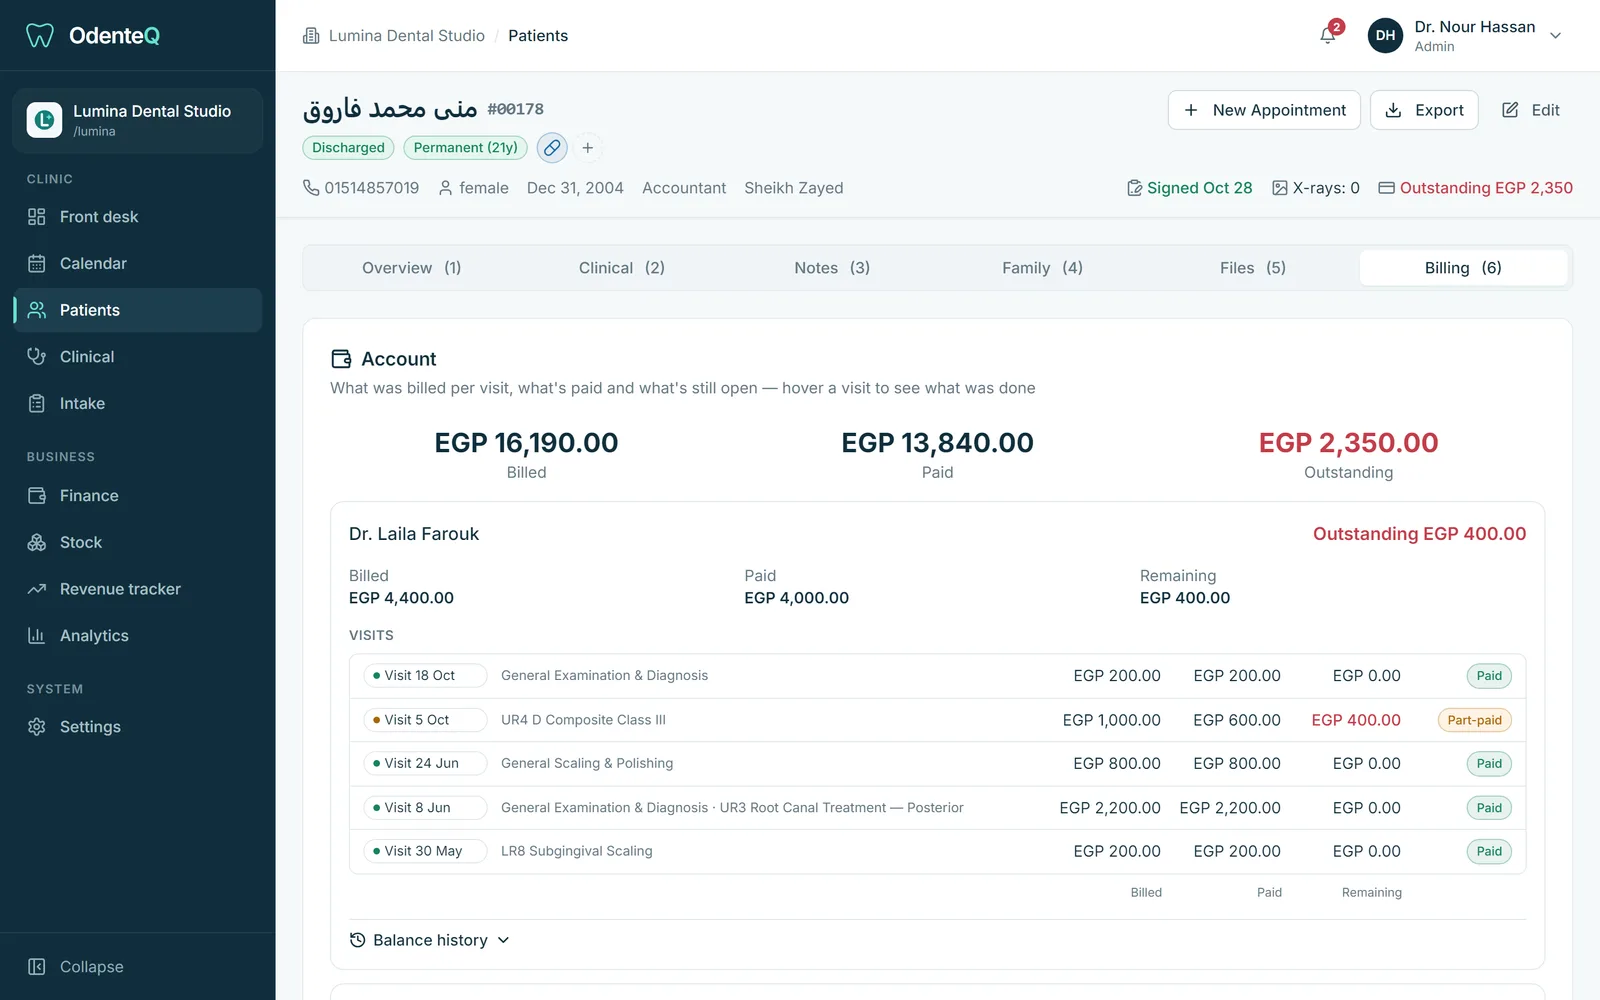Open the Dr. Nour Hassan account dropdown

point(1465,35)
